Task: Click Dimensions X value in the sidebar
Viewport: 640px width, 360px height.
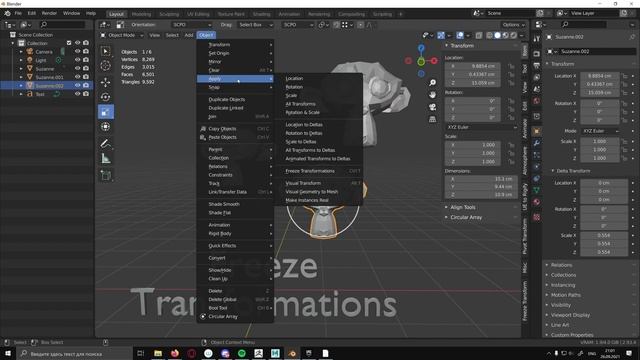Action: (x=481, y=179)
